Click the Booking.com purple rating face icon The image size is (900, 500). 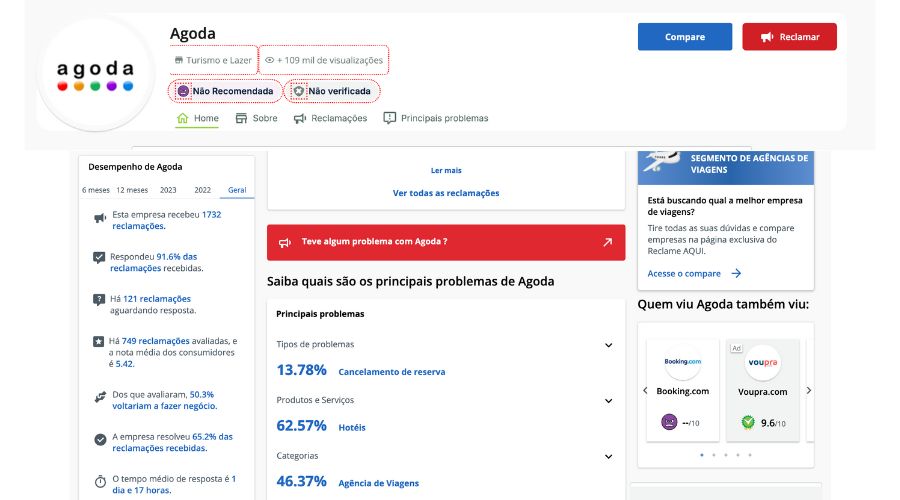coord(669,422)
